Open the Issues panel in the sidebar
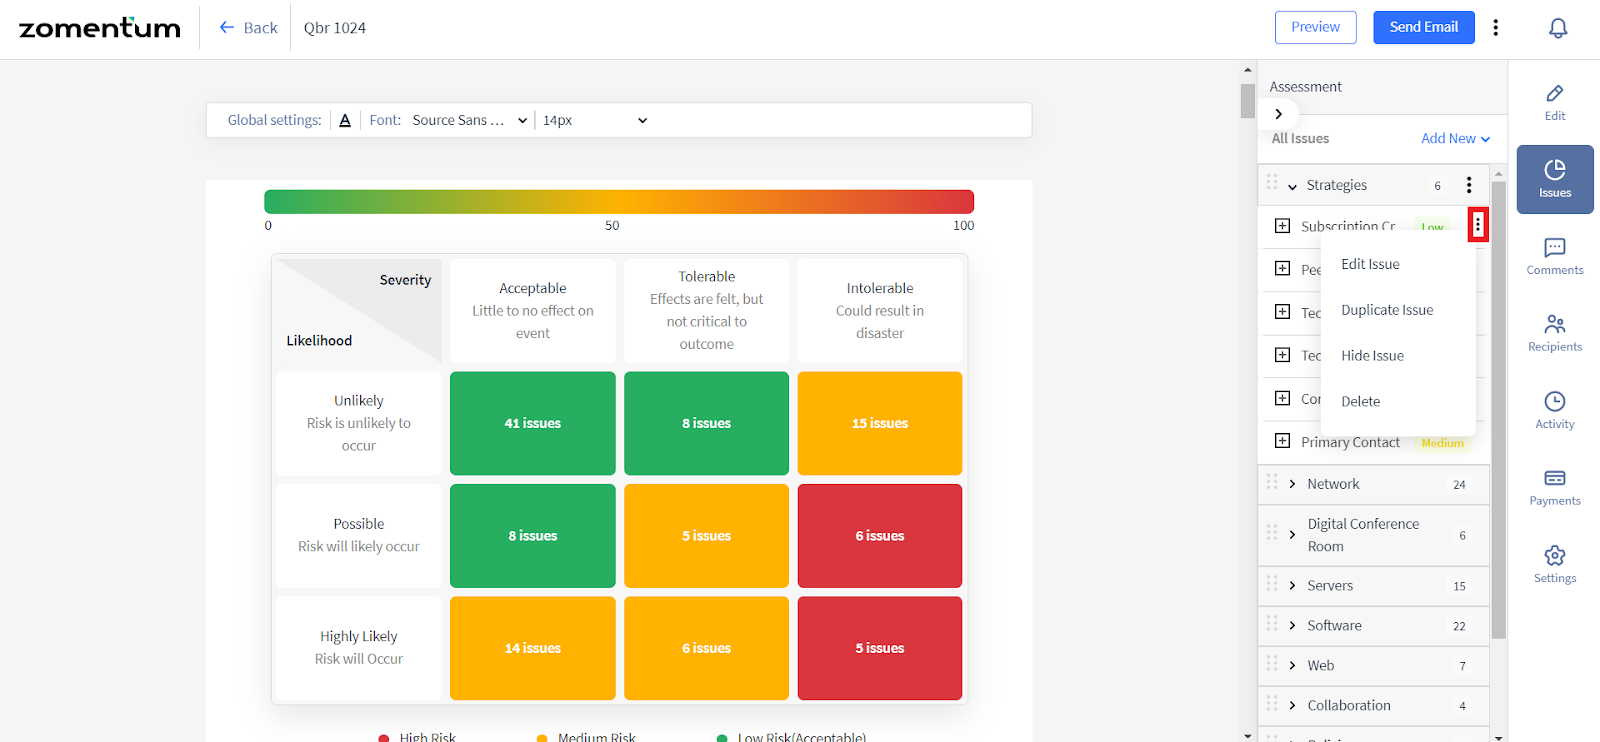Image resolution: width=1600 pixels, height=742 pixels. click(1555, 179)
